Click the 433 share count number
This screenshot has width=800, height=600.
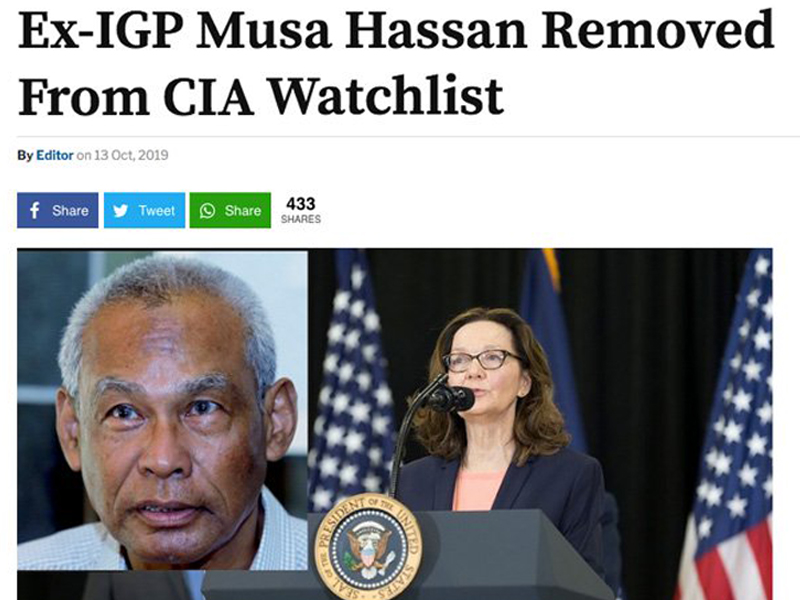point(301,204)
